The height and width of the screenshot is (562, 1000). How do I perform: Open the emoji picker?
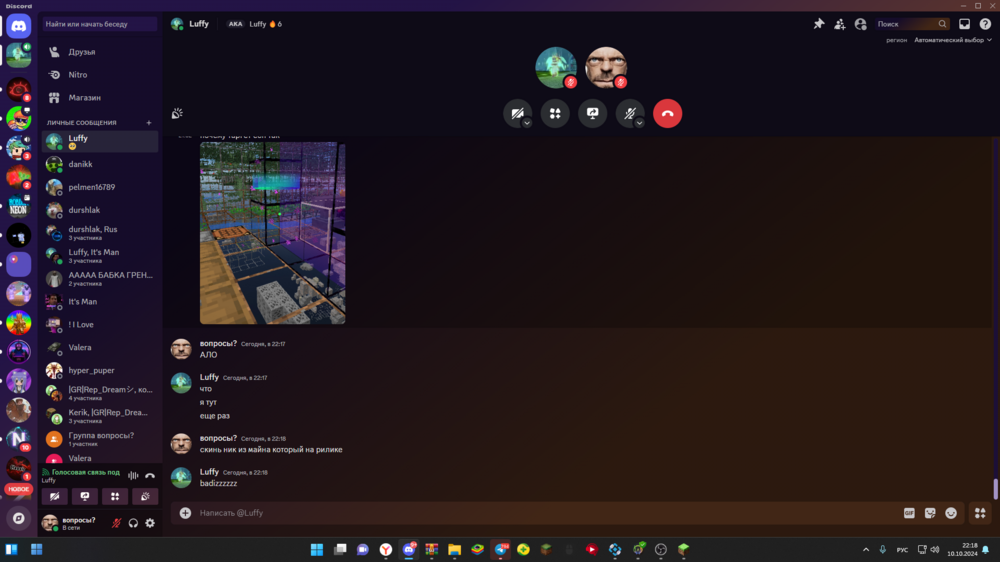951,513
